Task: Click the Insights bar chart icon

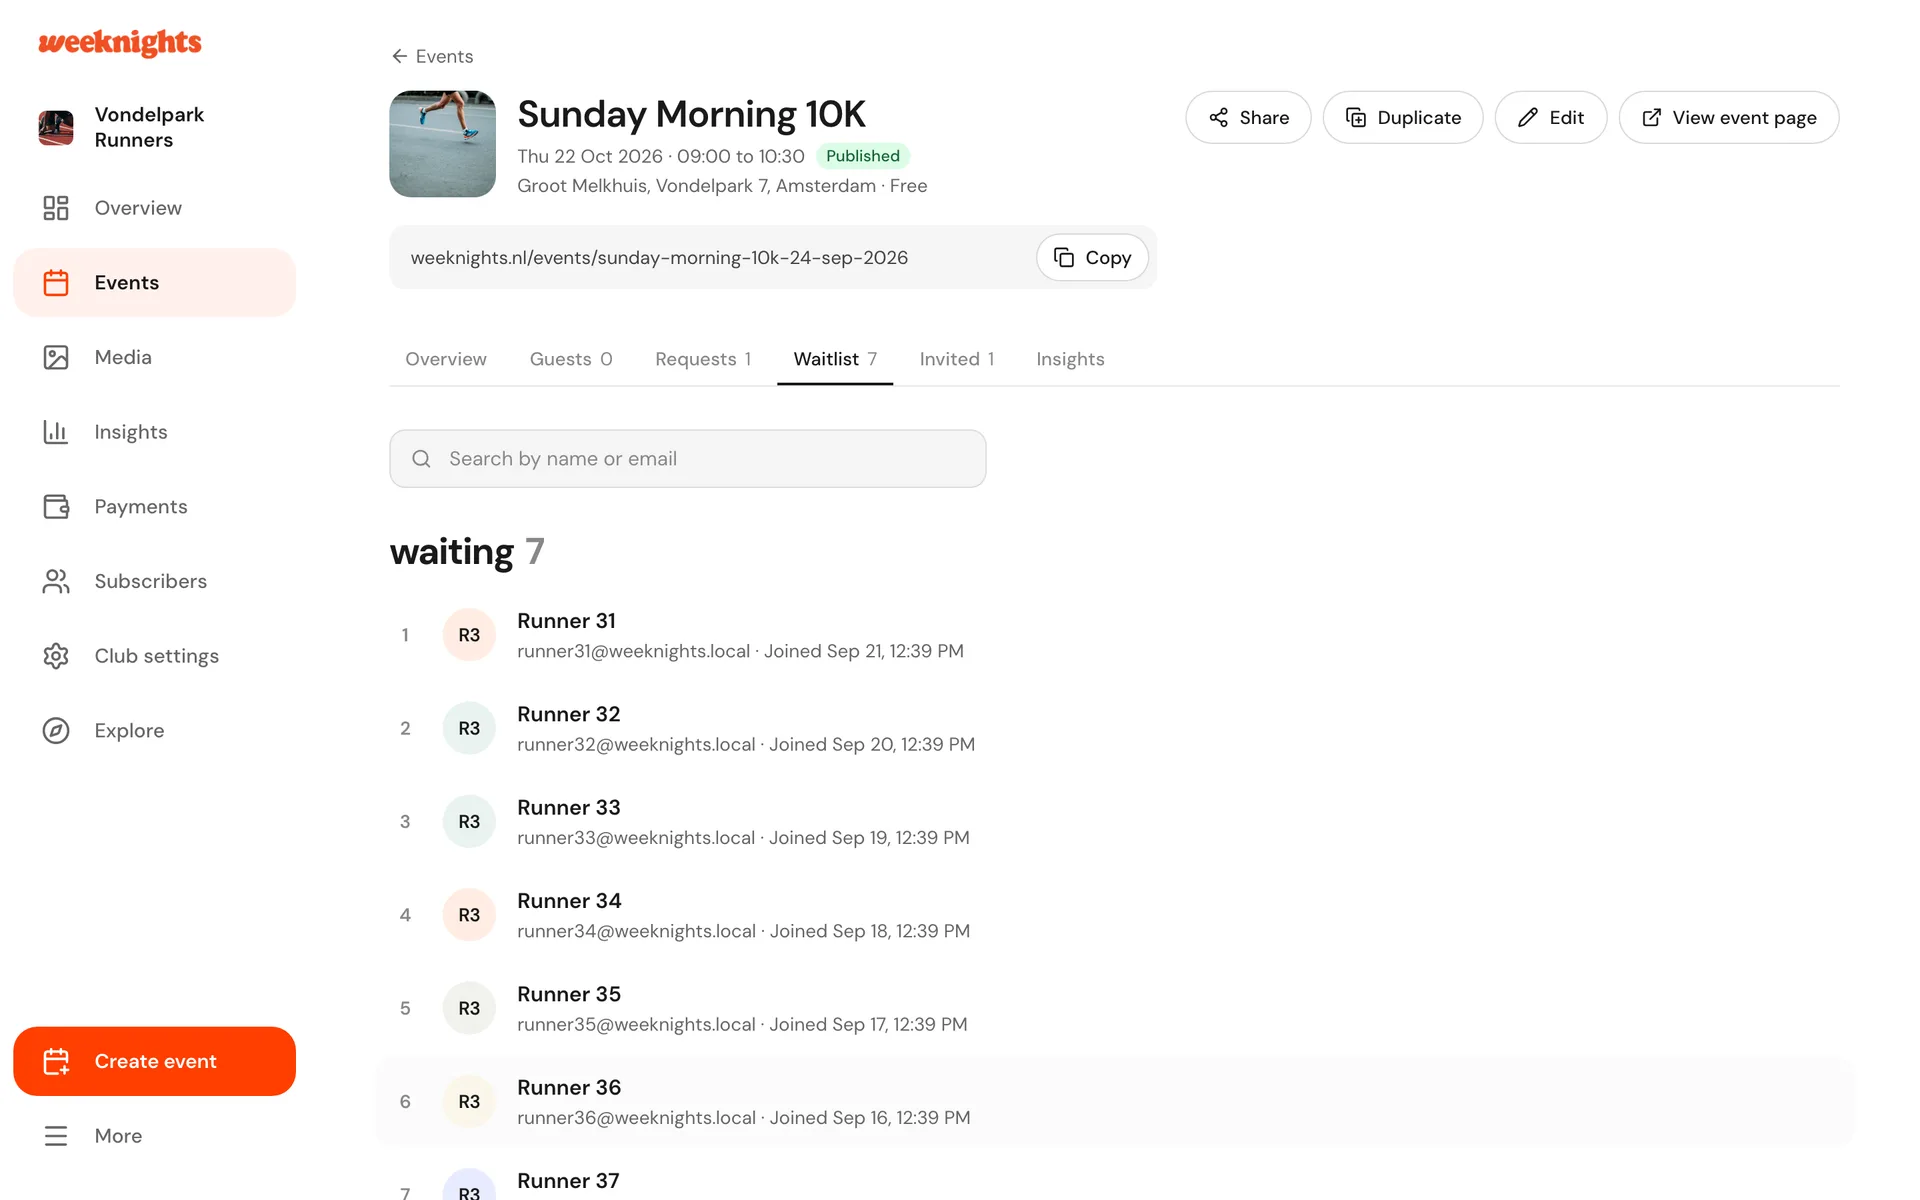Action: [x=56, y=432]
